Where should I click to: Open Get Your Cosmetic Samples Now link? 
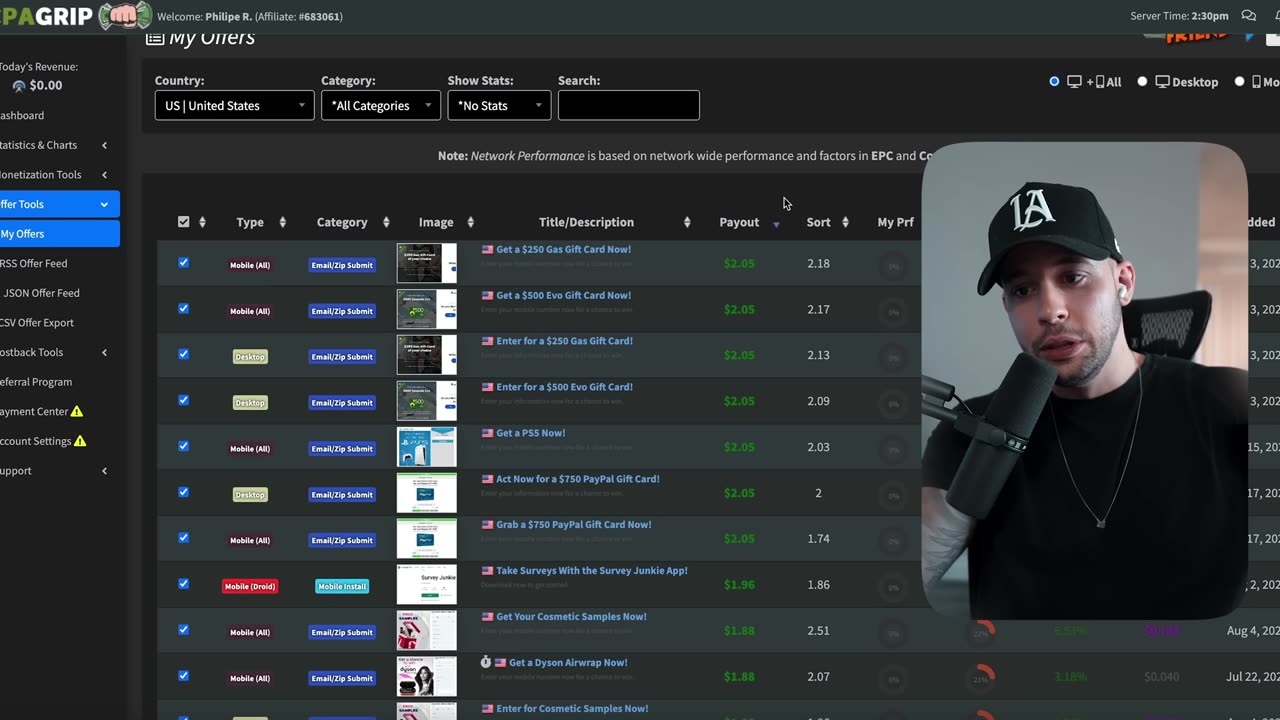pyautogui.click(x=571, y=617)
